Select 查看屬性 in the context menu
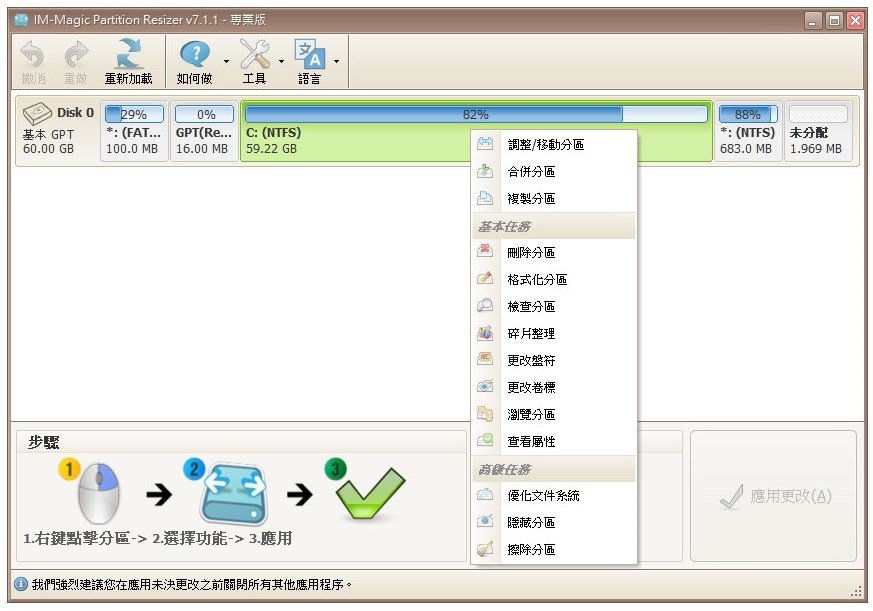Screen dimensions: 873x611 point(554,441)
